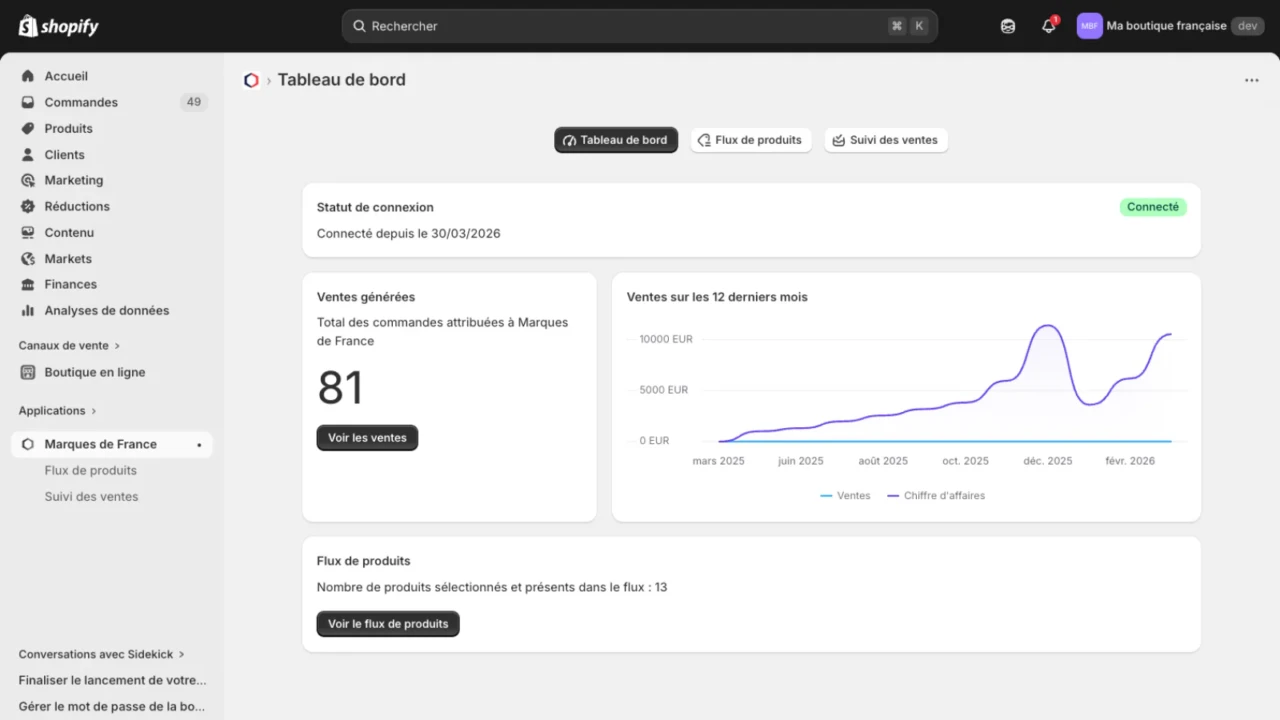Click the Connecté status badge
Screen dimensions: 1280x720
point(1153,207)
